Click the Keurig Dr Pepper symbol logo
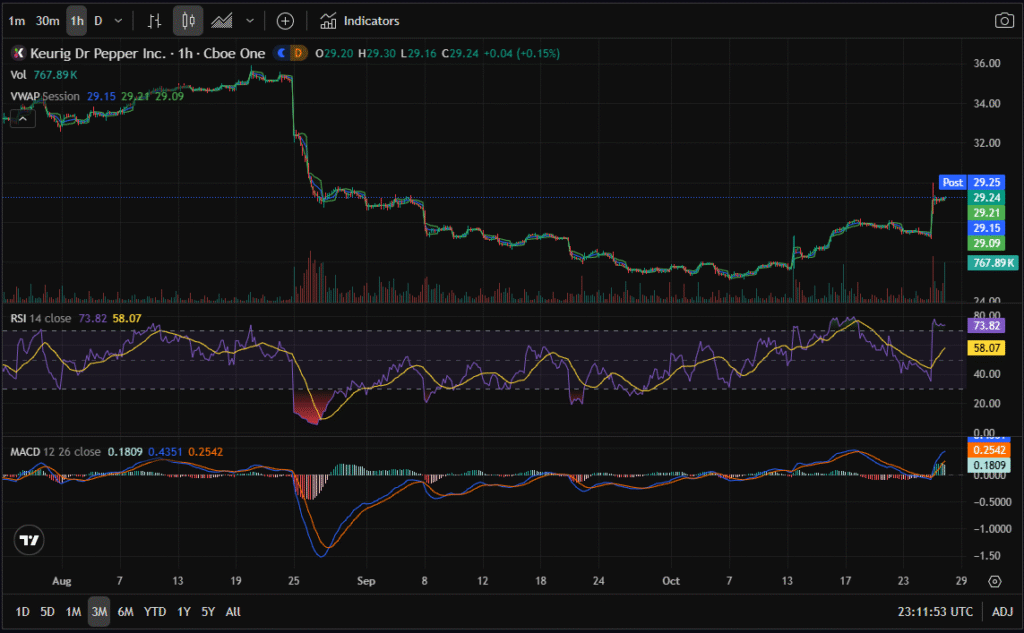Image resolution: width=1024 pixels, height=633 pixels. [x=17, y=53]
